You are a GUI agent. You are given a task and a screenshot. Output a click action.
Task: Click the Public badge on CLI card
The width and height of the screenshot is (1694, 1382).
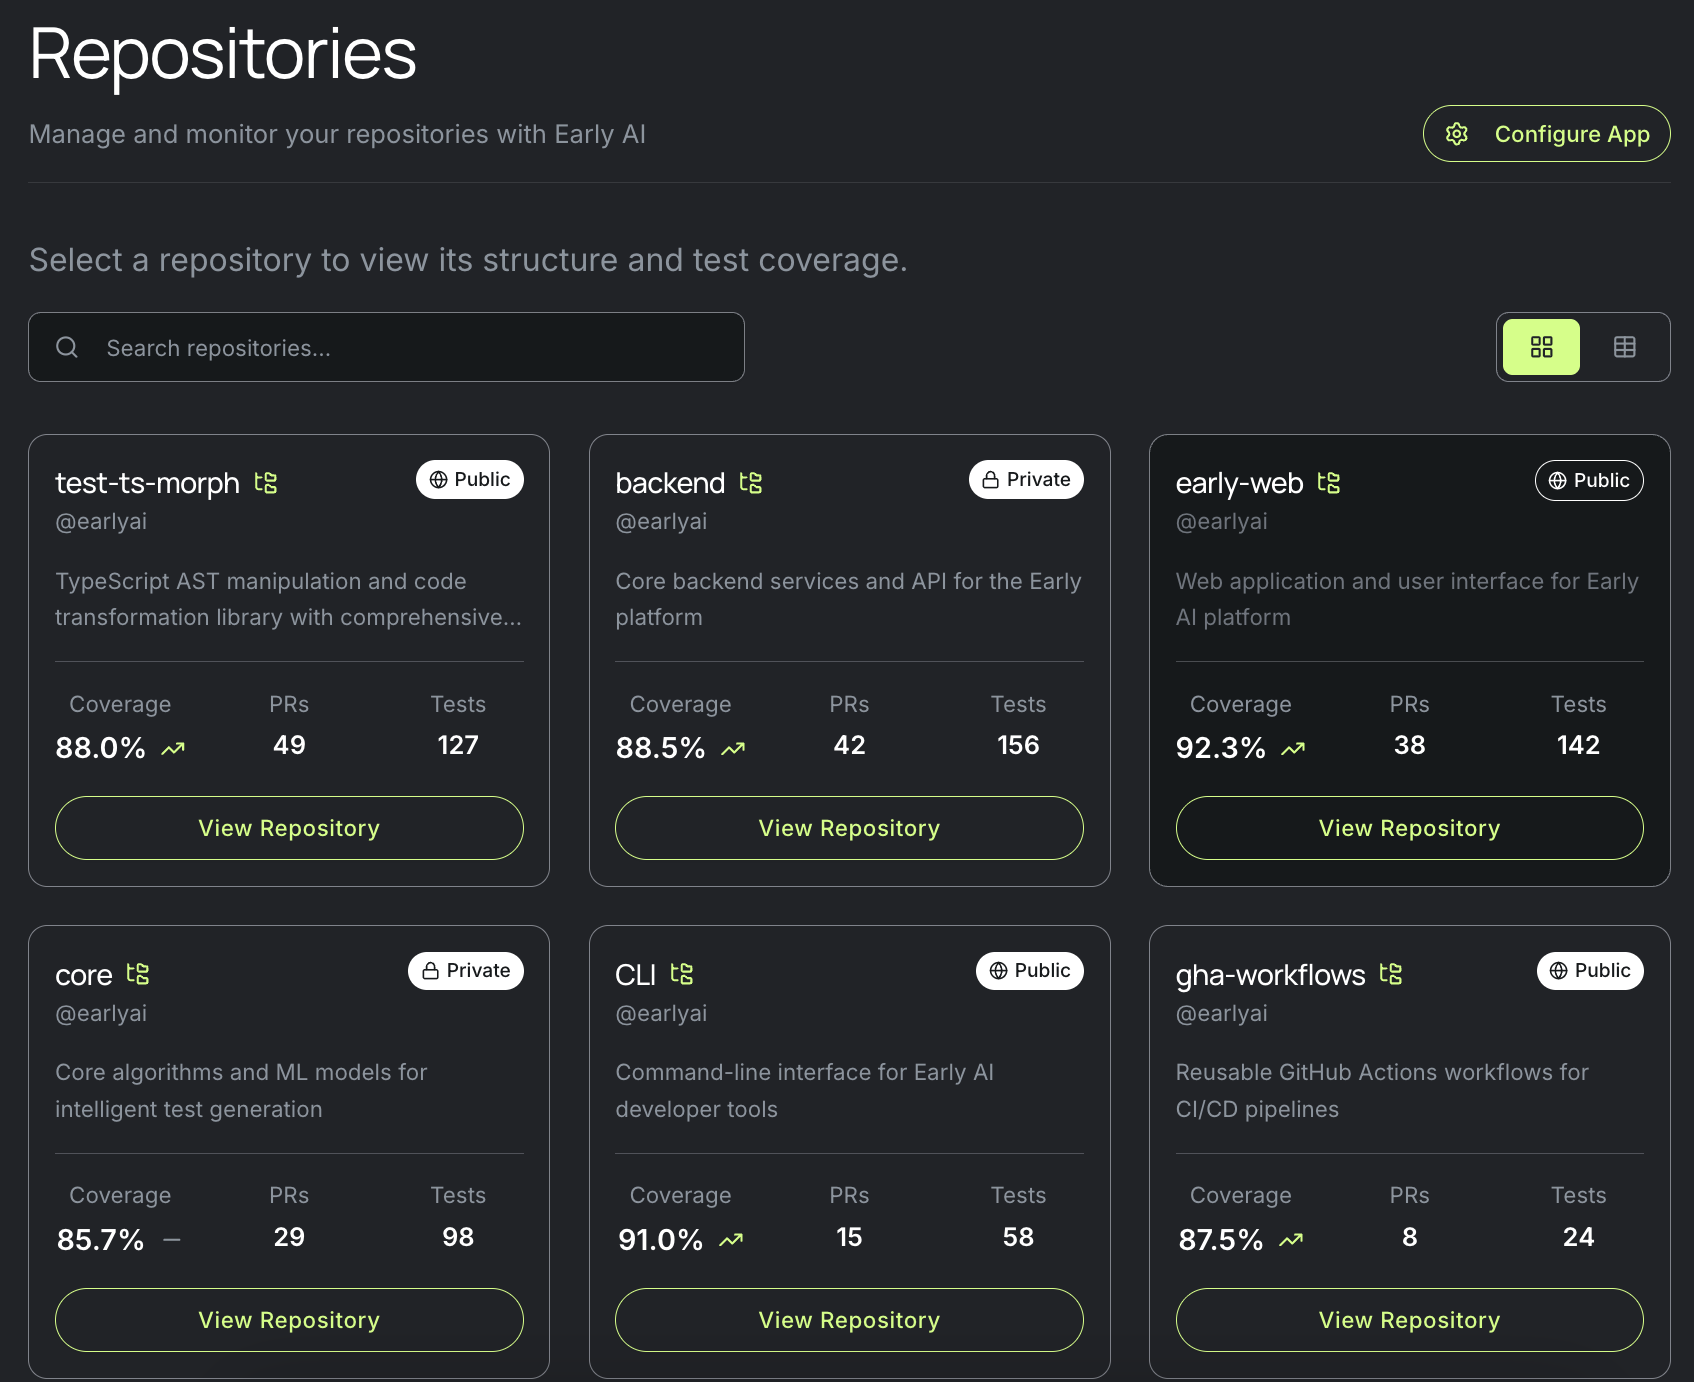pos(1030,971)
